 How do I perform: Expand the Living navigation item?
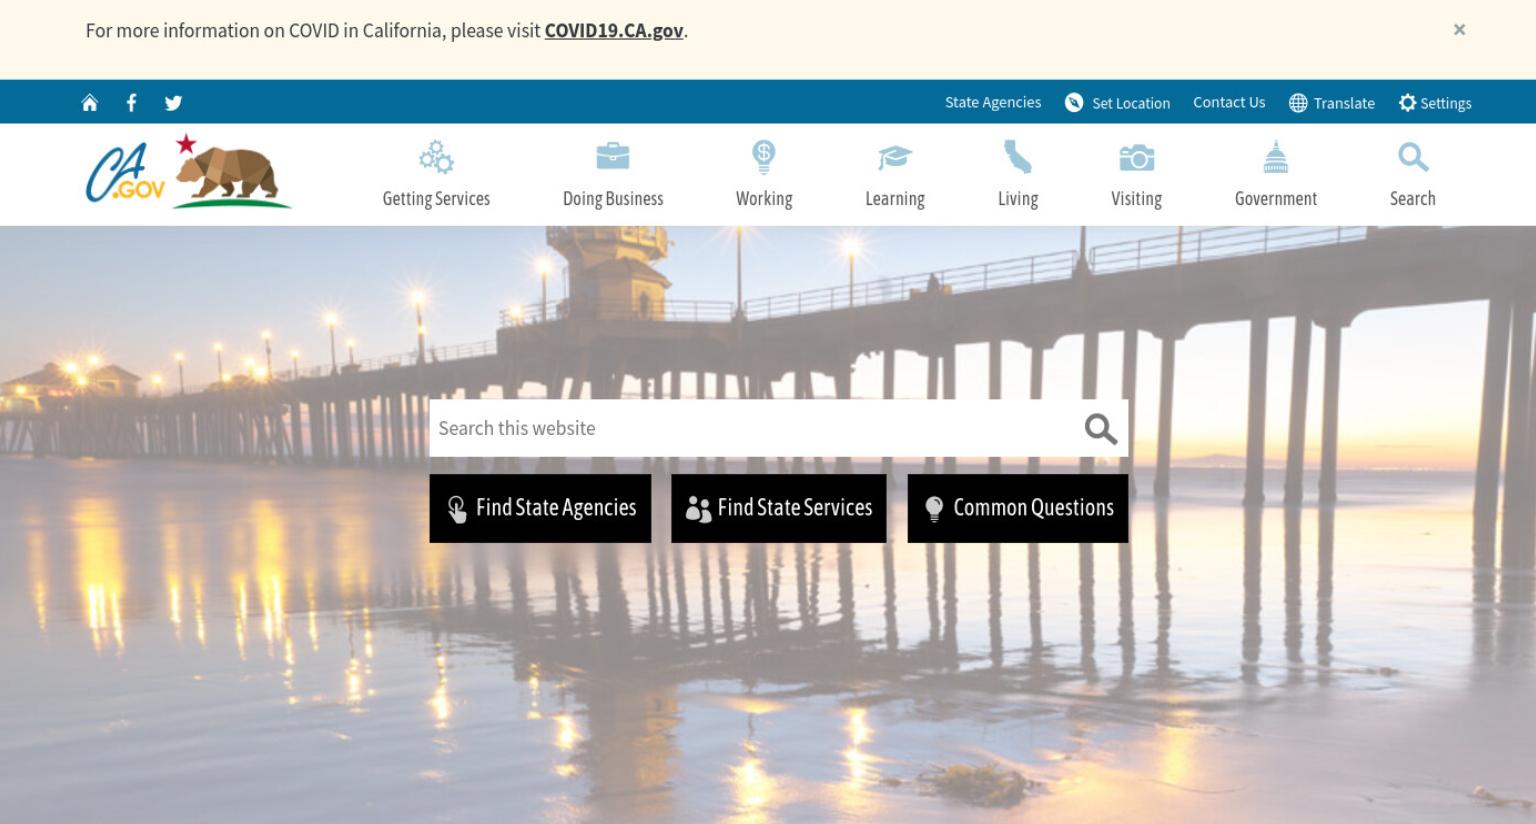click(1018, 174)
